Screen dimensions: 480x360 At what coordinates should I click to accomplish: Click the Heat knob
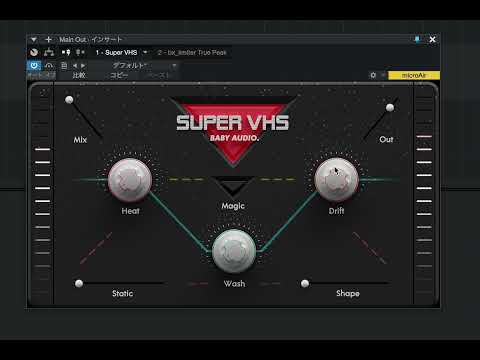[130, 180]
